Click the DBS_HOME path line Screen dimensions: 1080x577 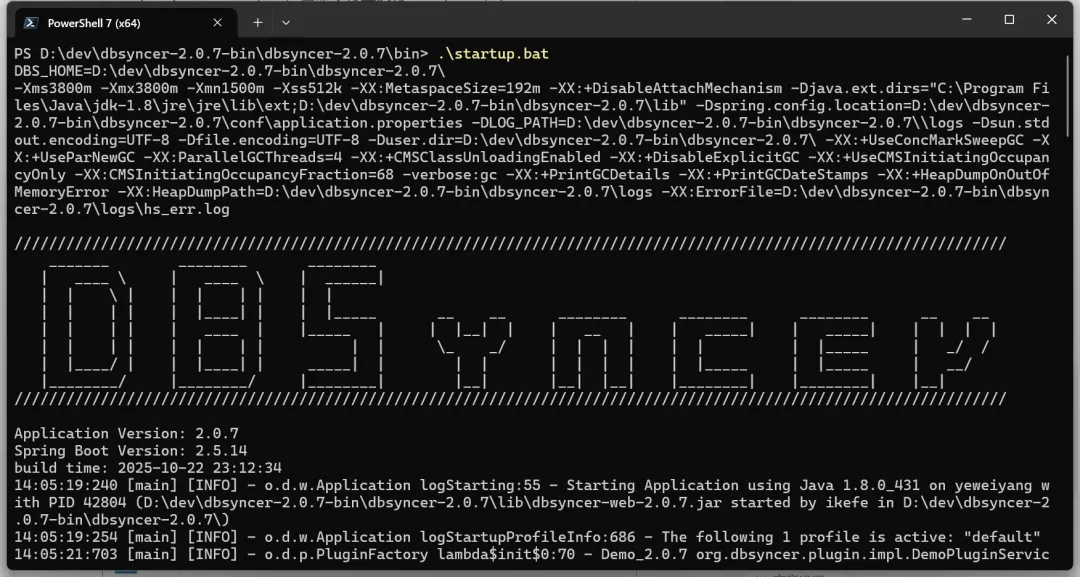click(x=230, y=71)
